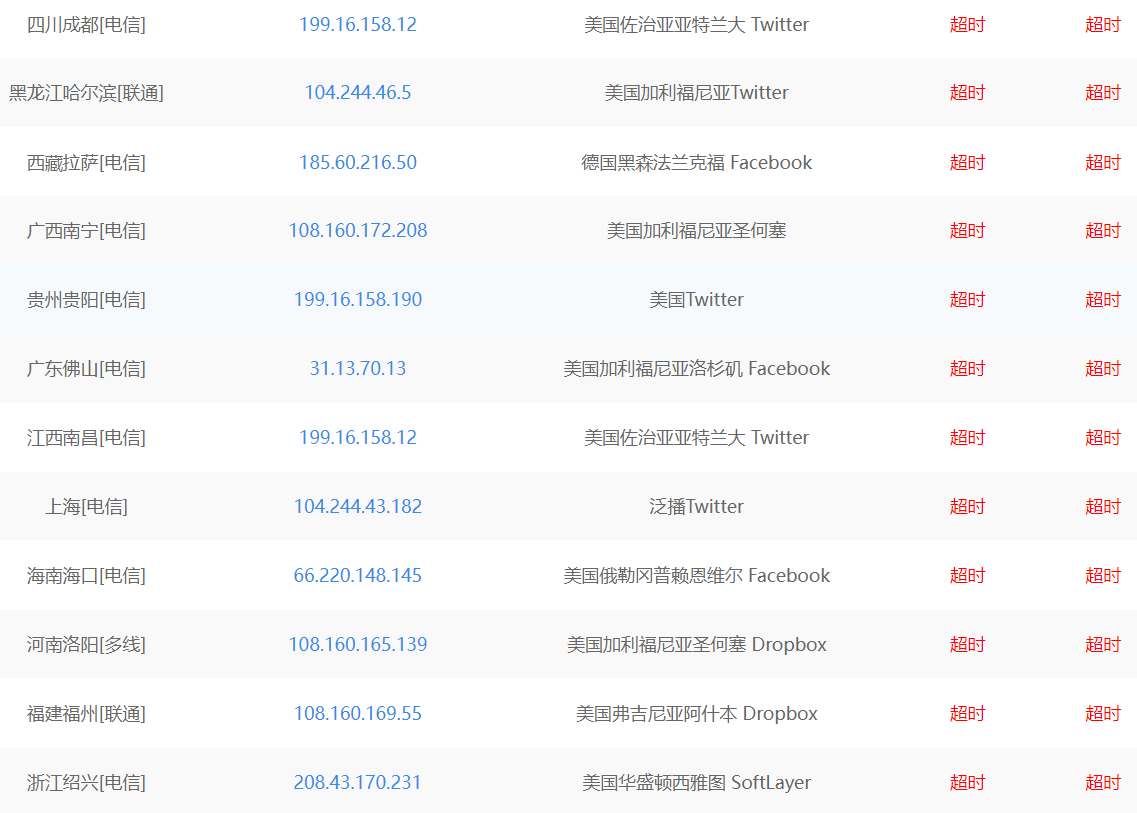
Task: Select the 美国加利福尼亚圣何塞 cell in 广西南宁 row
Action: [x=696, y=231]
